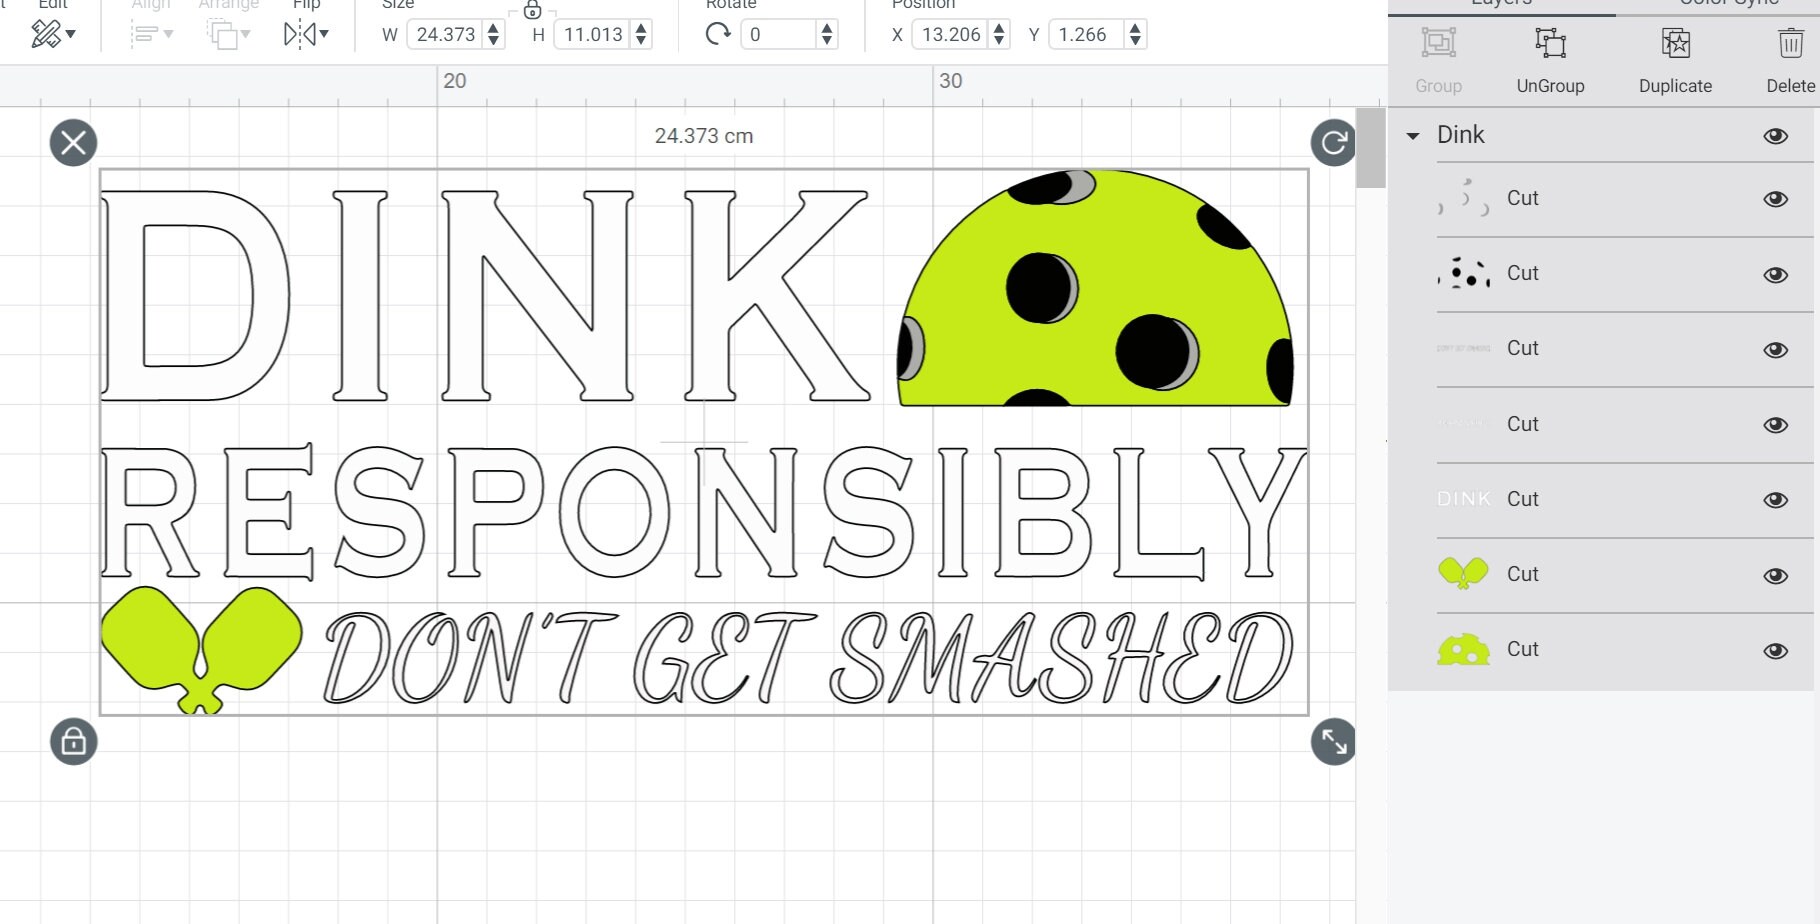Click the Rotate icon in the toolbar
Image resolution: width=1820 pixels, height=924 pixels.
pyautogui.click(x=717, y=34)
